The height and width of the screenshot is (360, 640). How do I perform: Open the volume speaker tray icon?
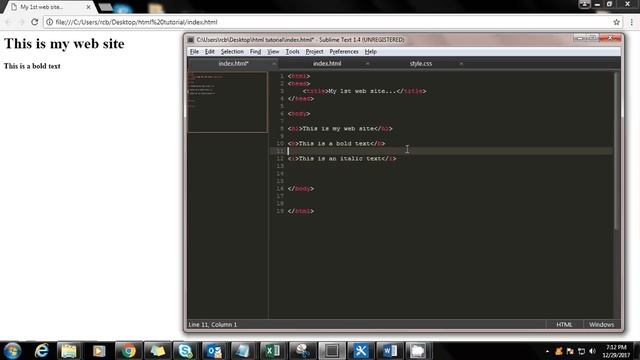click(593, 351)
